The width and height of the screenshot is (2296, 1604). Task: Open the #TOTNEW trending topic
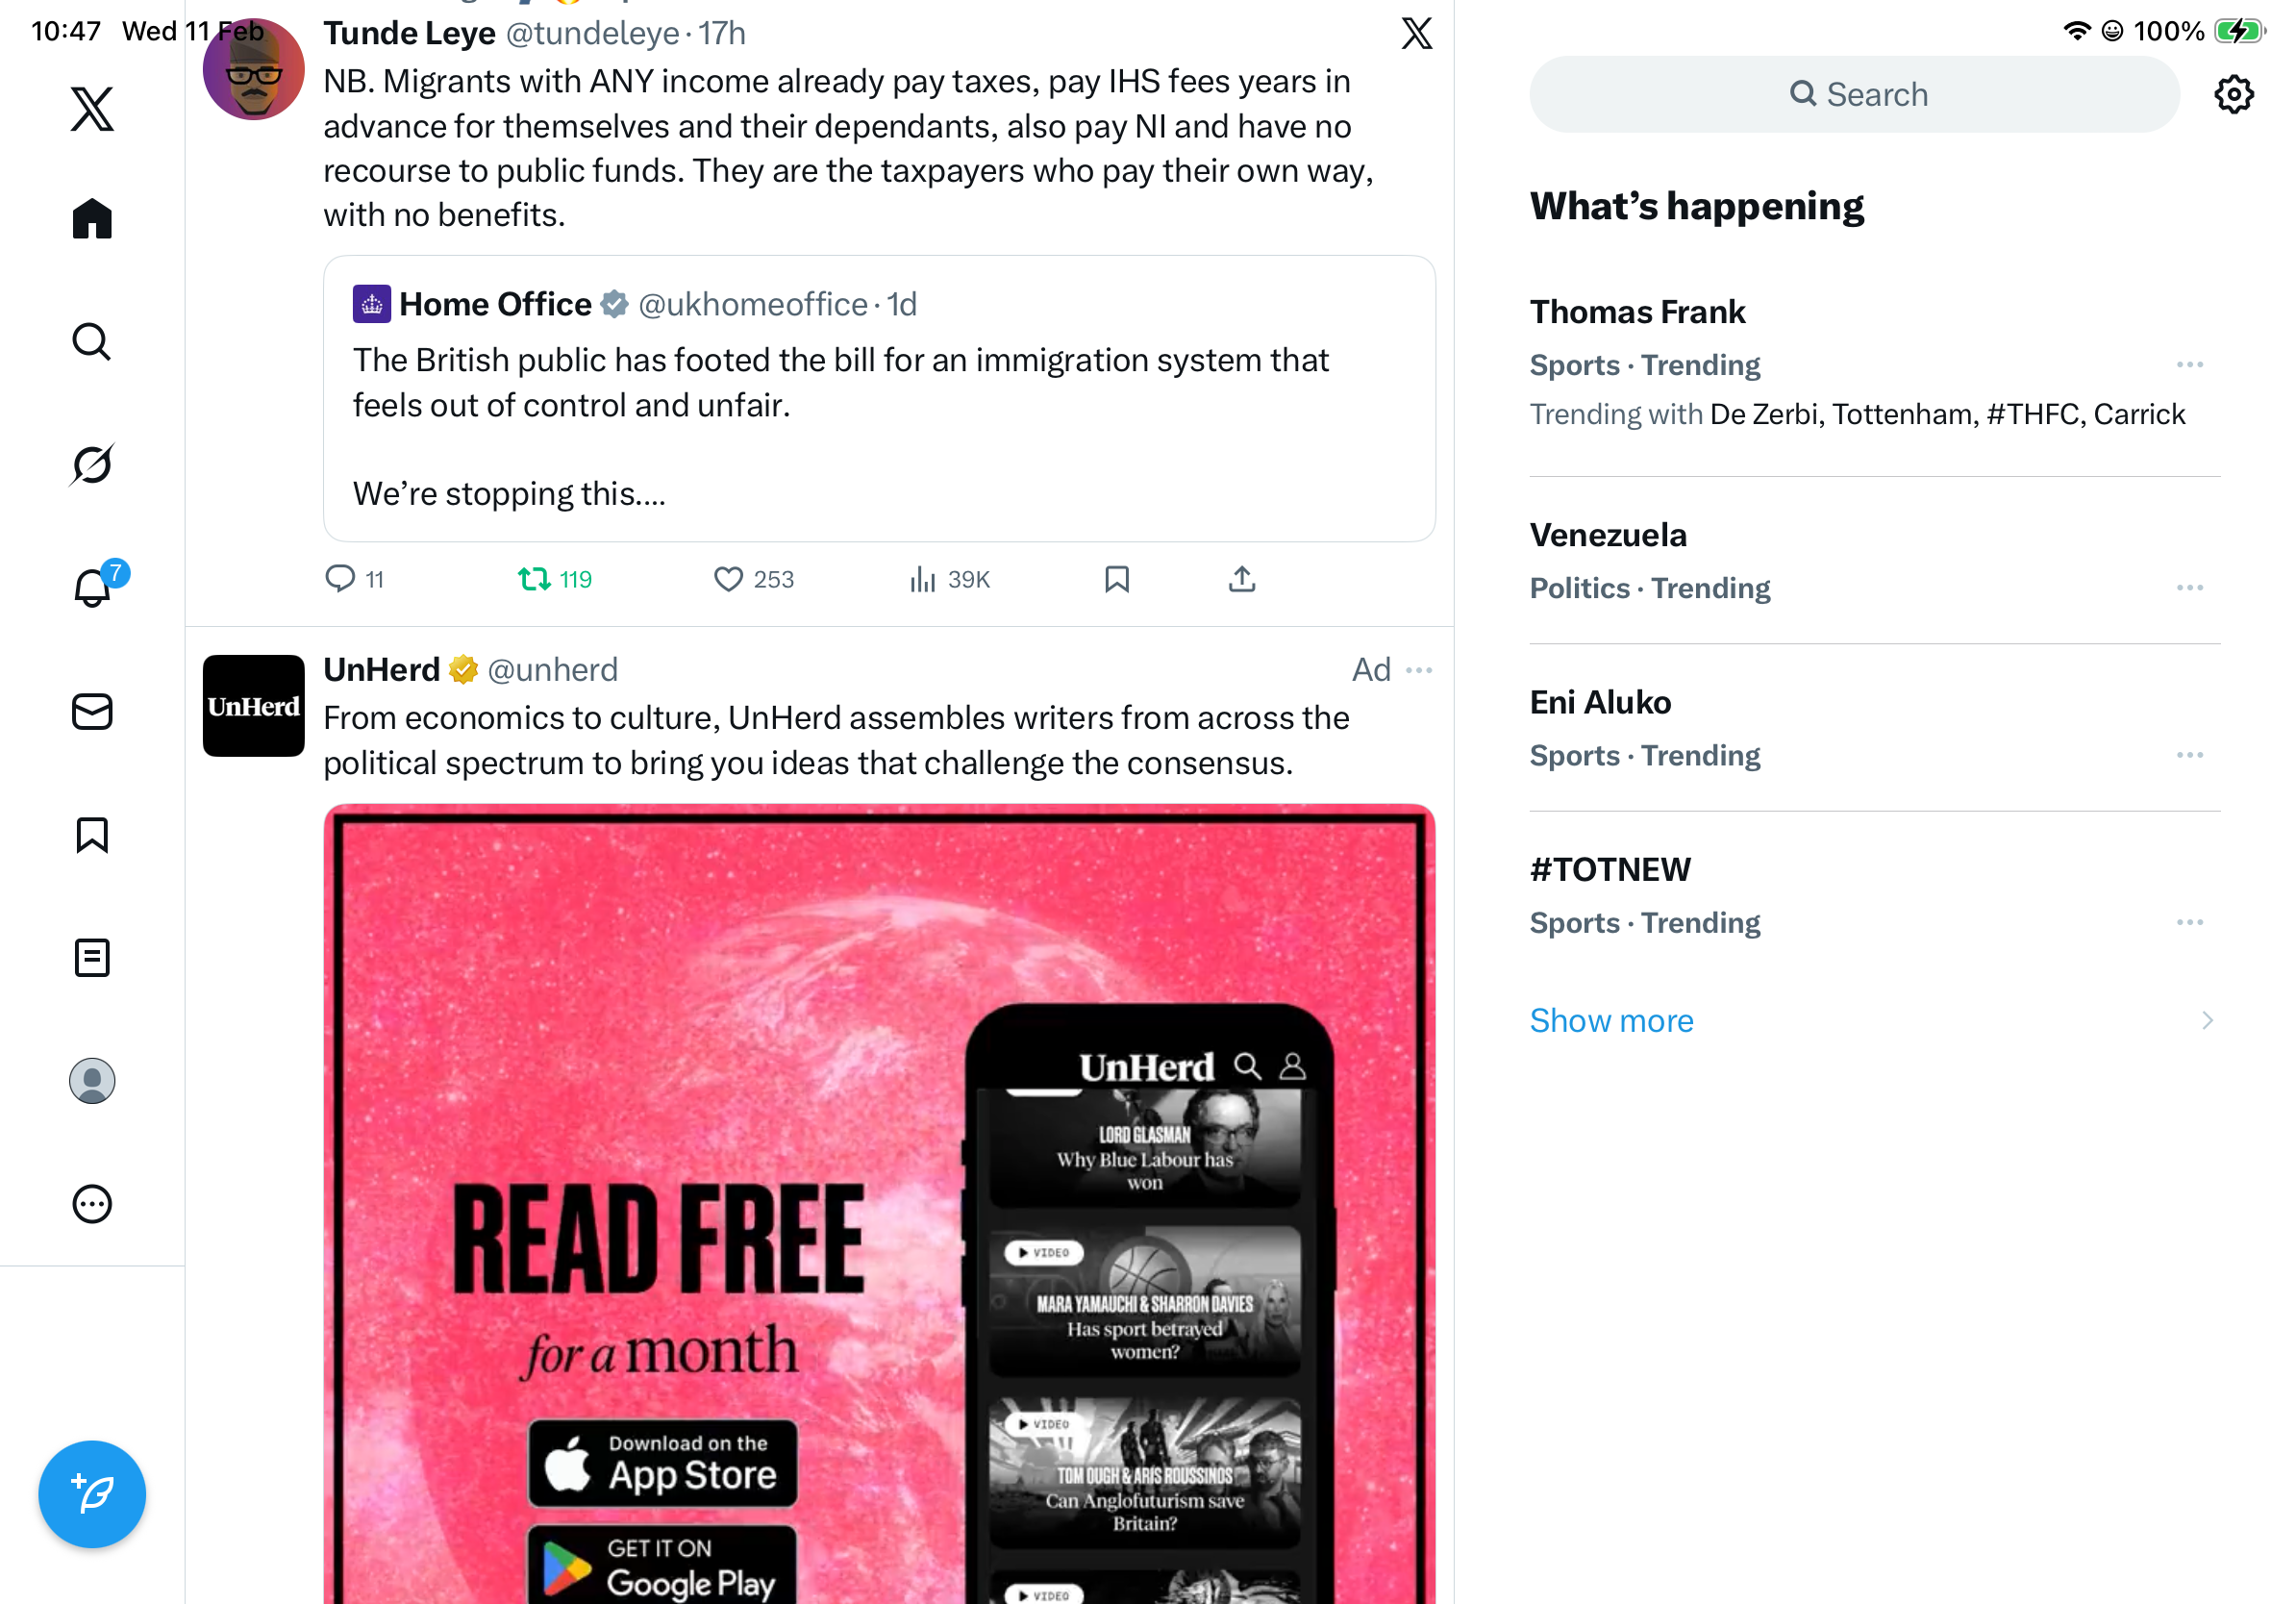pos(1874,895)
